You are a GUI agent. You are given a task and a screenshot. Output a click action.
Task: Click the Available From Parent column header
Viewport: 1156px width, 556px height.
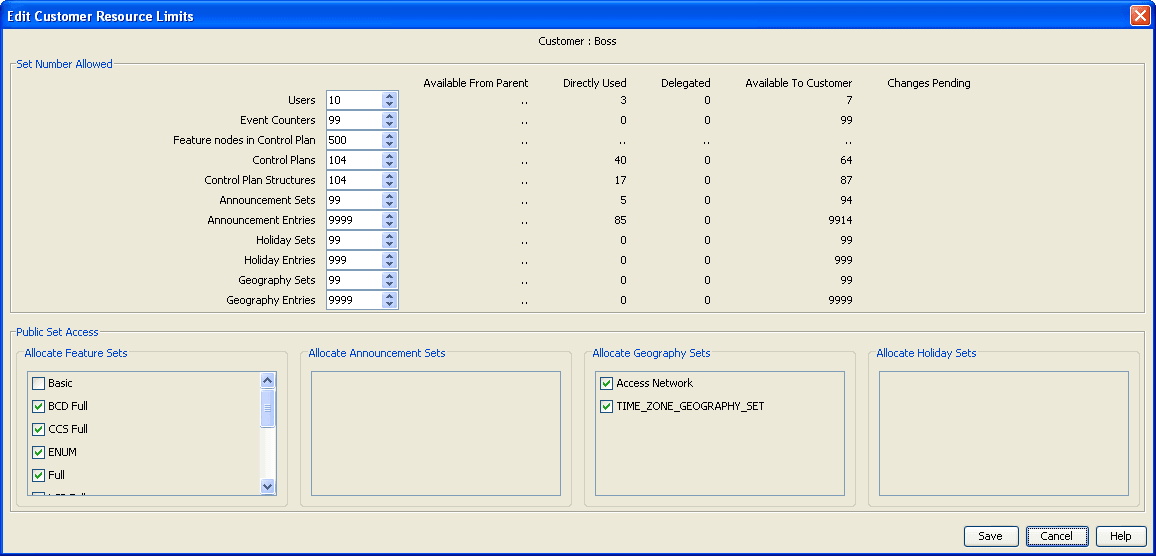[x=476, y=83]
